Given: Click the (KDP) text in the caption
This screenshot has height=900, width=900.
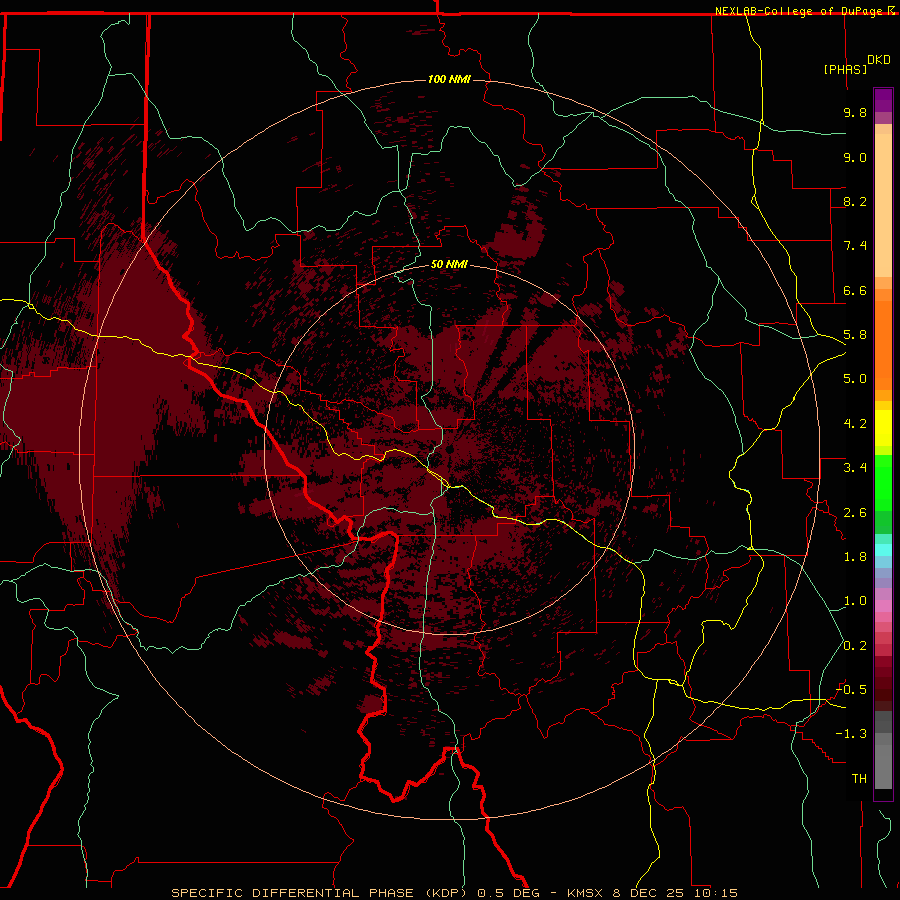Looking at the screenshot, I should click(448, 893).
